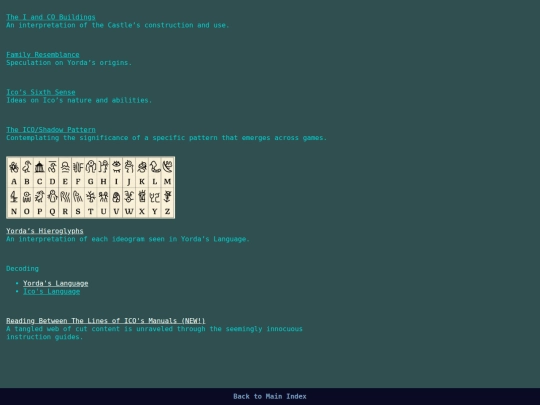
Task: Click the "Contemplating the significance" description line
Action: (x=166, y=138)
